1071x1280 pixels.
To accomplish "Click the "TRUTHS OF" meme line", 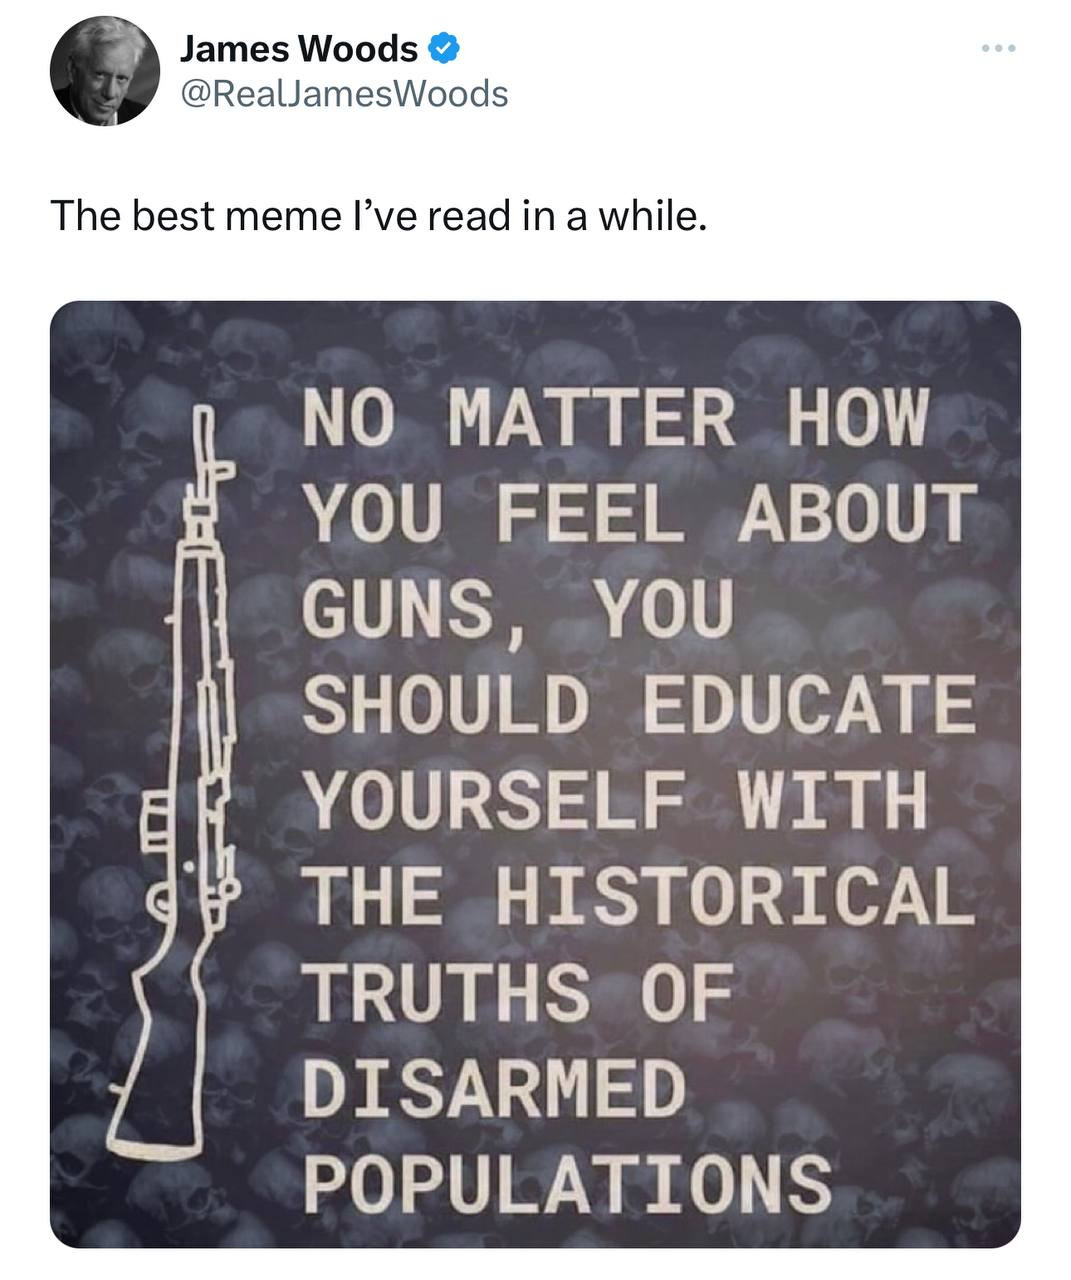I will [519, 990].
